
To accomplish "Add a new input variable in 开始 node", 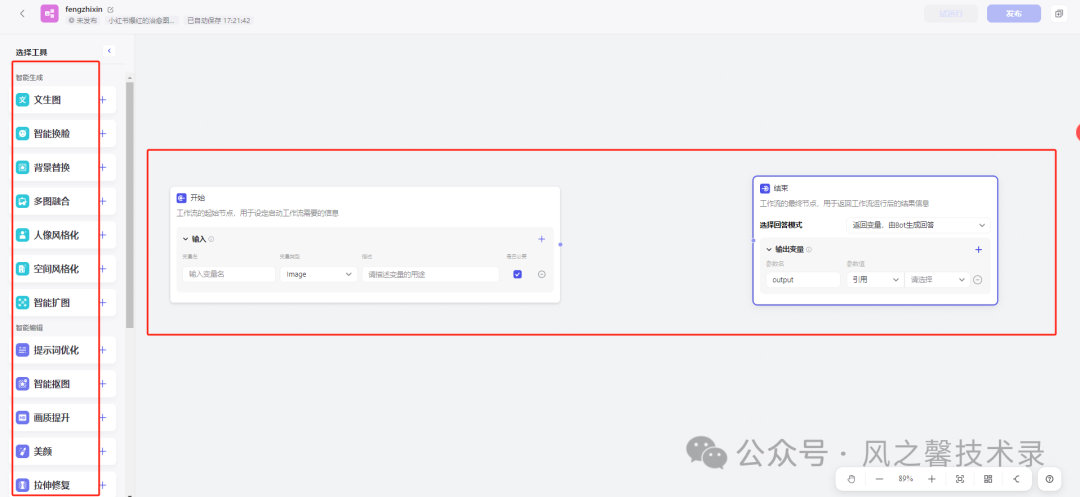I will [x=541, y=239].
